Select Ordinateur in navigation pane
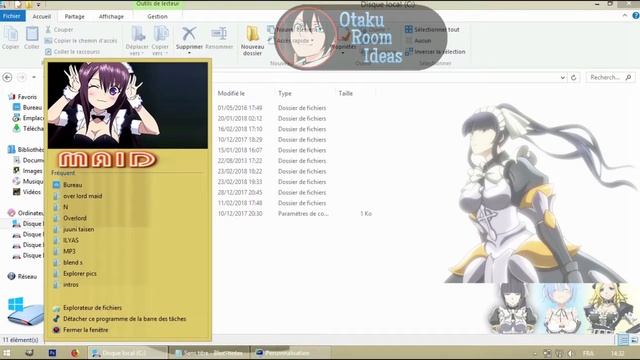 [x=31, y=213]
